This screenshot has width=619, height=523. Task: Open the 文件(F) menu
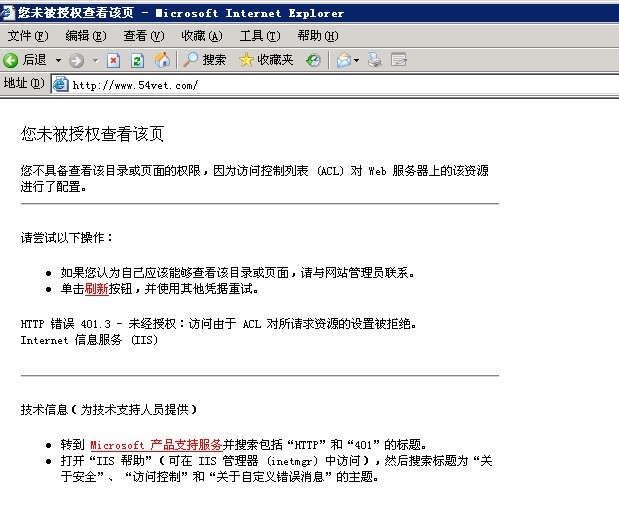[28, 36]
